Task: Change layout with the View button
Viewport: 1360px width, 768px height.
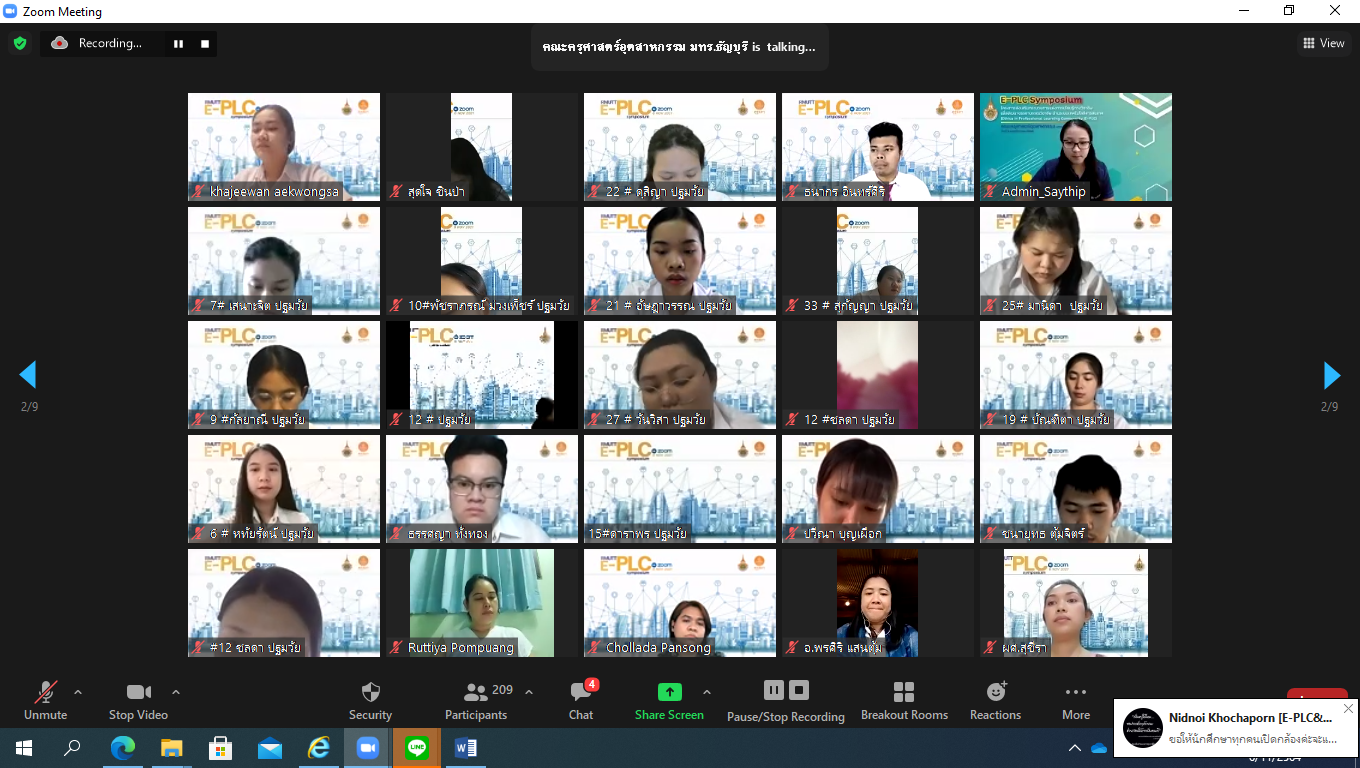Action: pos(1323,43)
